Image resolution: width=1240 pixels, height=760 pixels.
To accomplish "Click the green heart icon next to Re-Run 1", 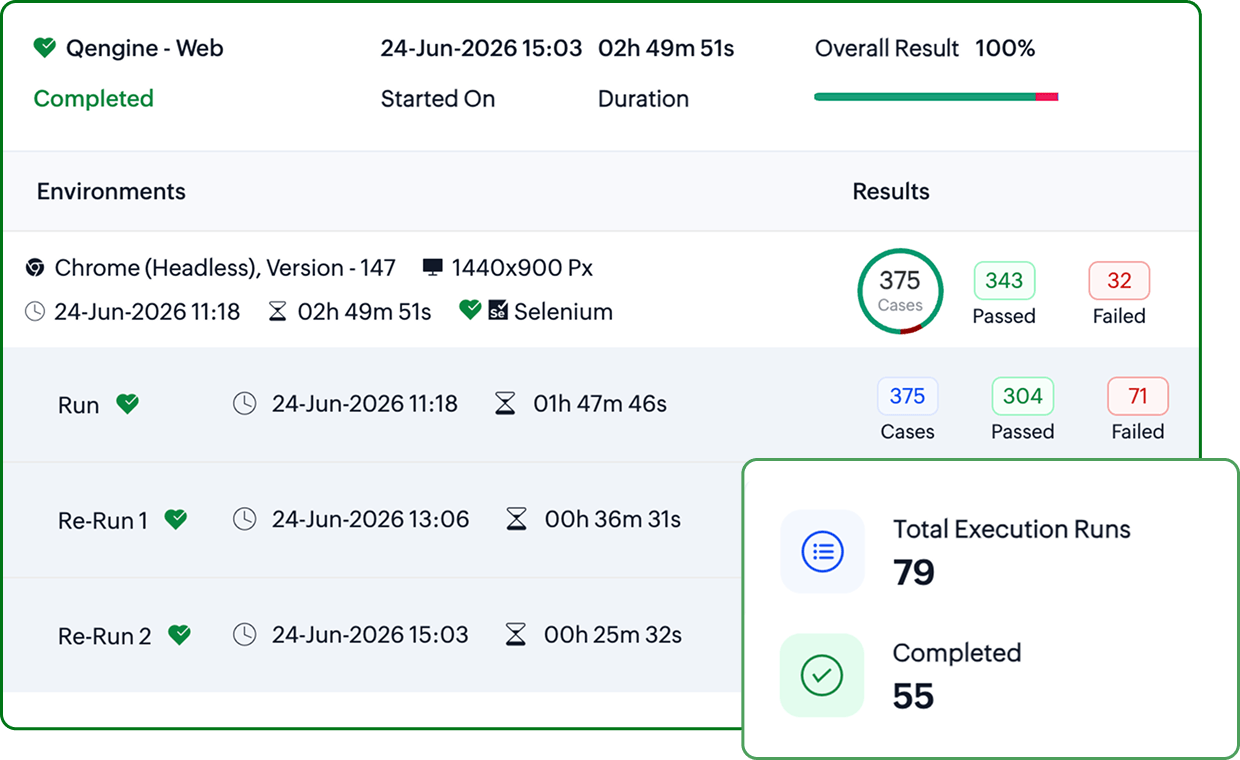I will [176, 520].
